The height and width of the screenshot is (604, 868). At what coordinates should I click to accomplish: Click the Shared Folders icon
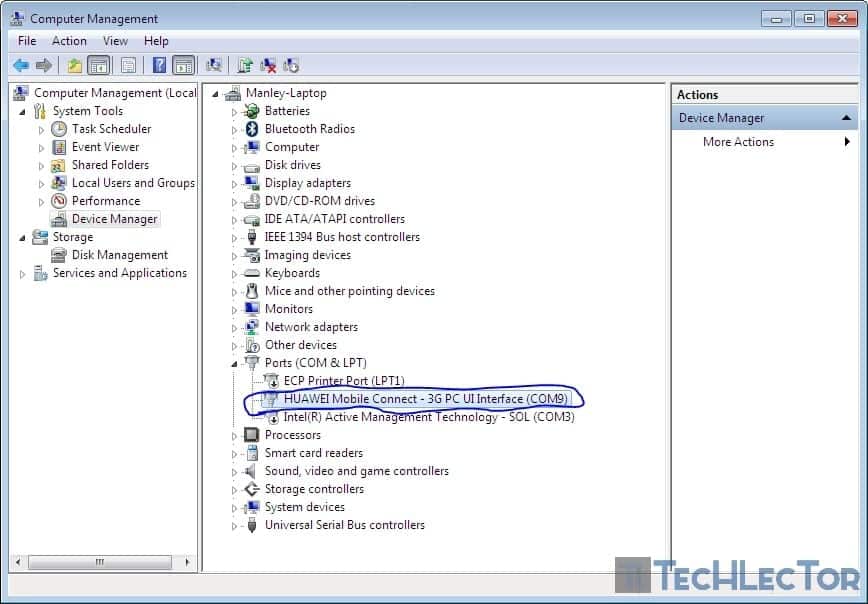(x=58, y=166)
